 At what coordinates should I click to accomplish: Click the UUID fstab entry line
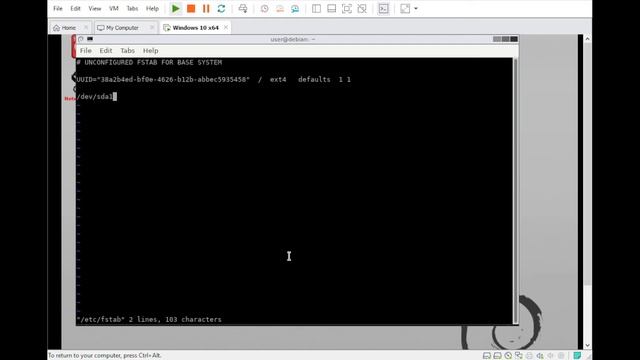tap(213, 80)
